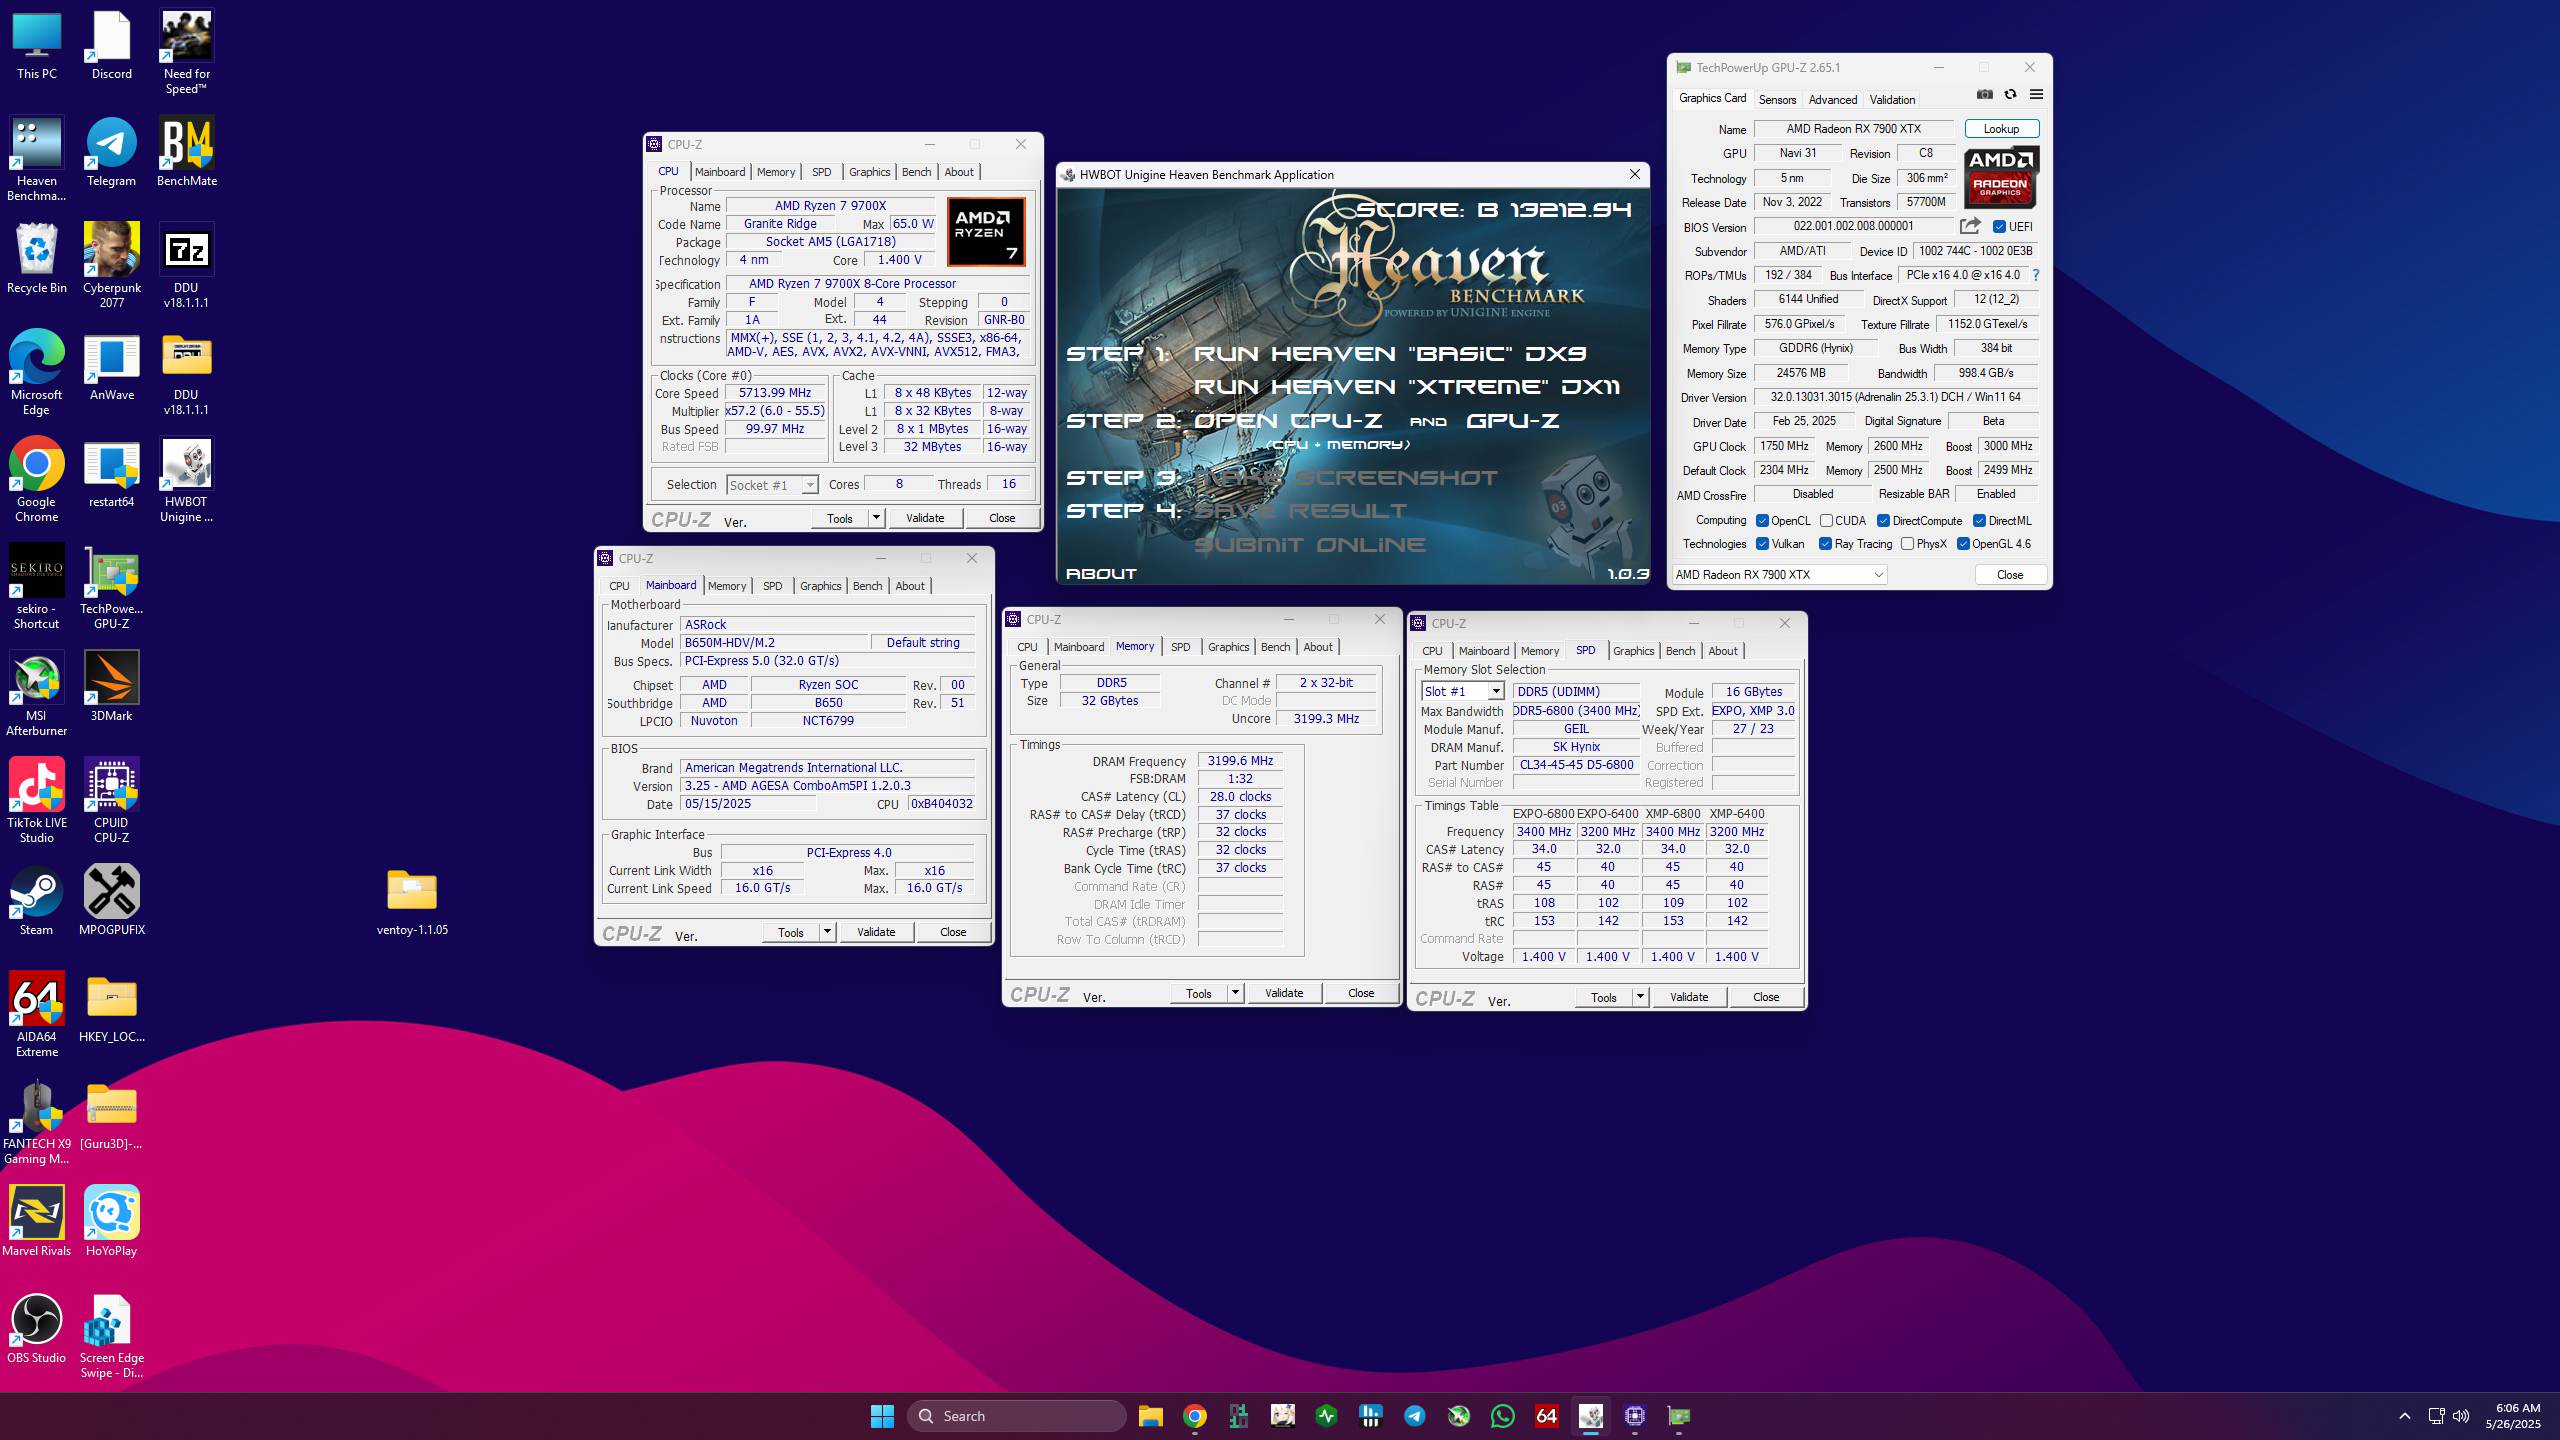The image size is (2560, 1440).
Task: Open the Socket #1 selection dropdown
Action: [x=772, y=485]
